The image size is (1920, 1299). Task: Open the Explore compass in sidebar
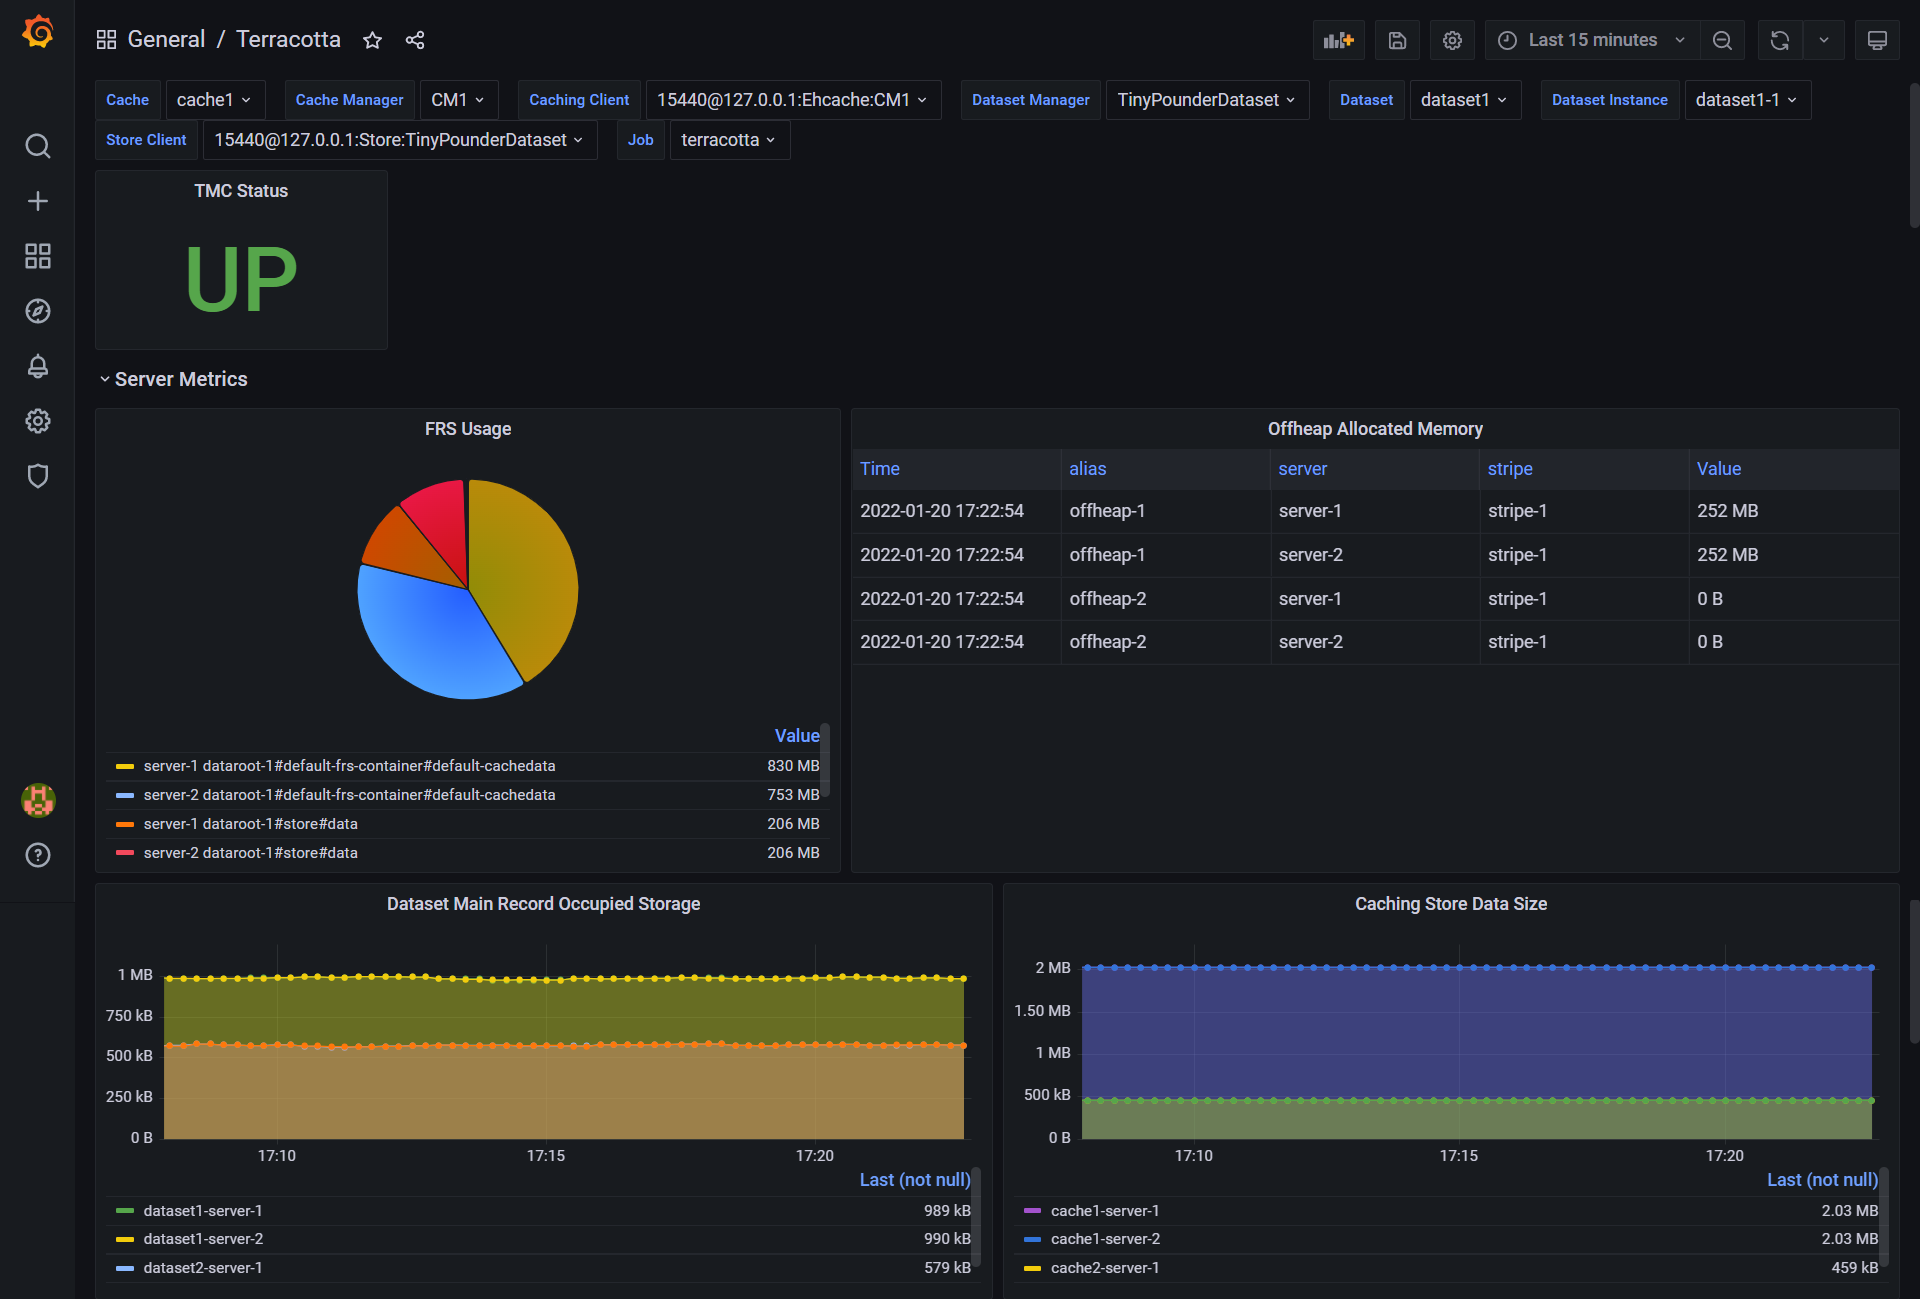[x=38, y=311]
